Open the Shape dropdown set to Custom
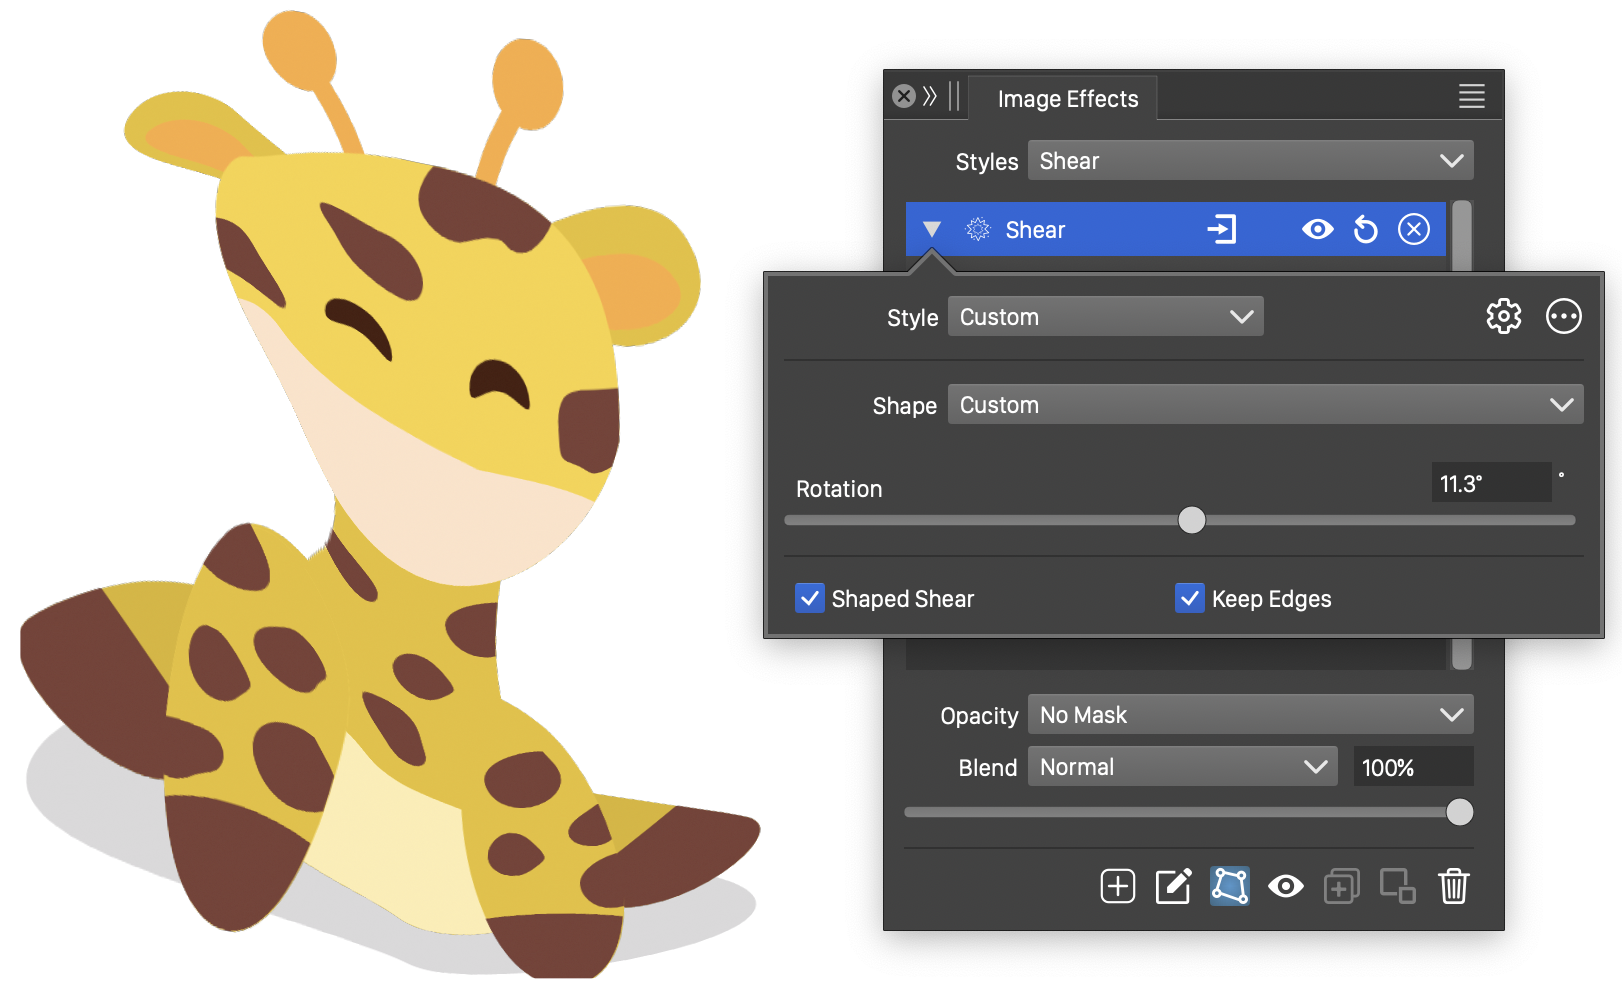The width and height of the screenshot is (1622, 1000). (1265, 405)
